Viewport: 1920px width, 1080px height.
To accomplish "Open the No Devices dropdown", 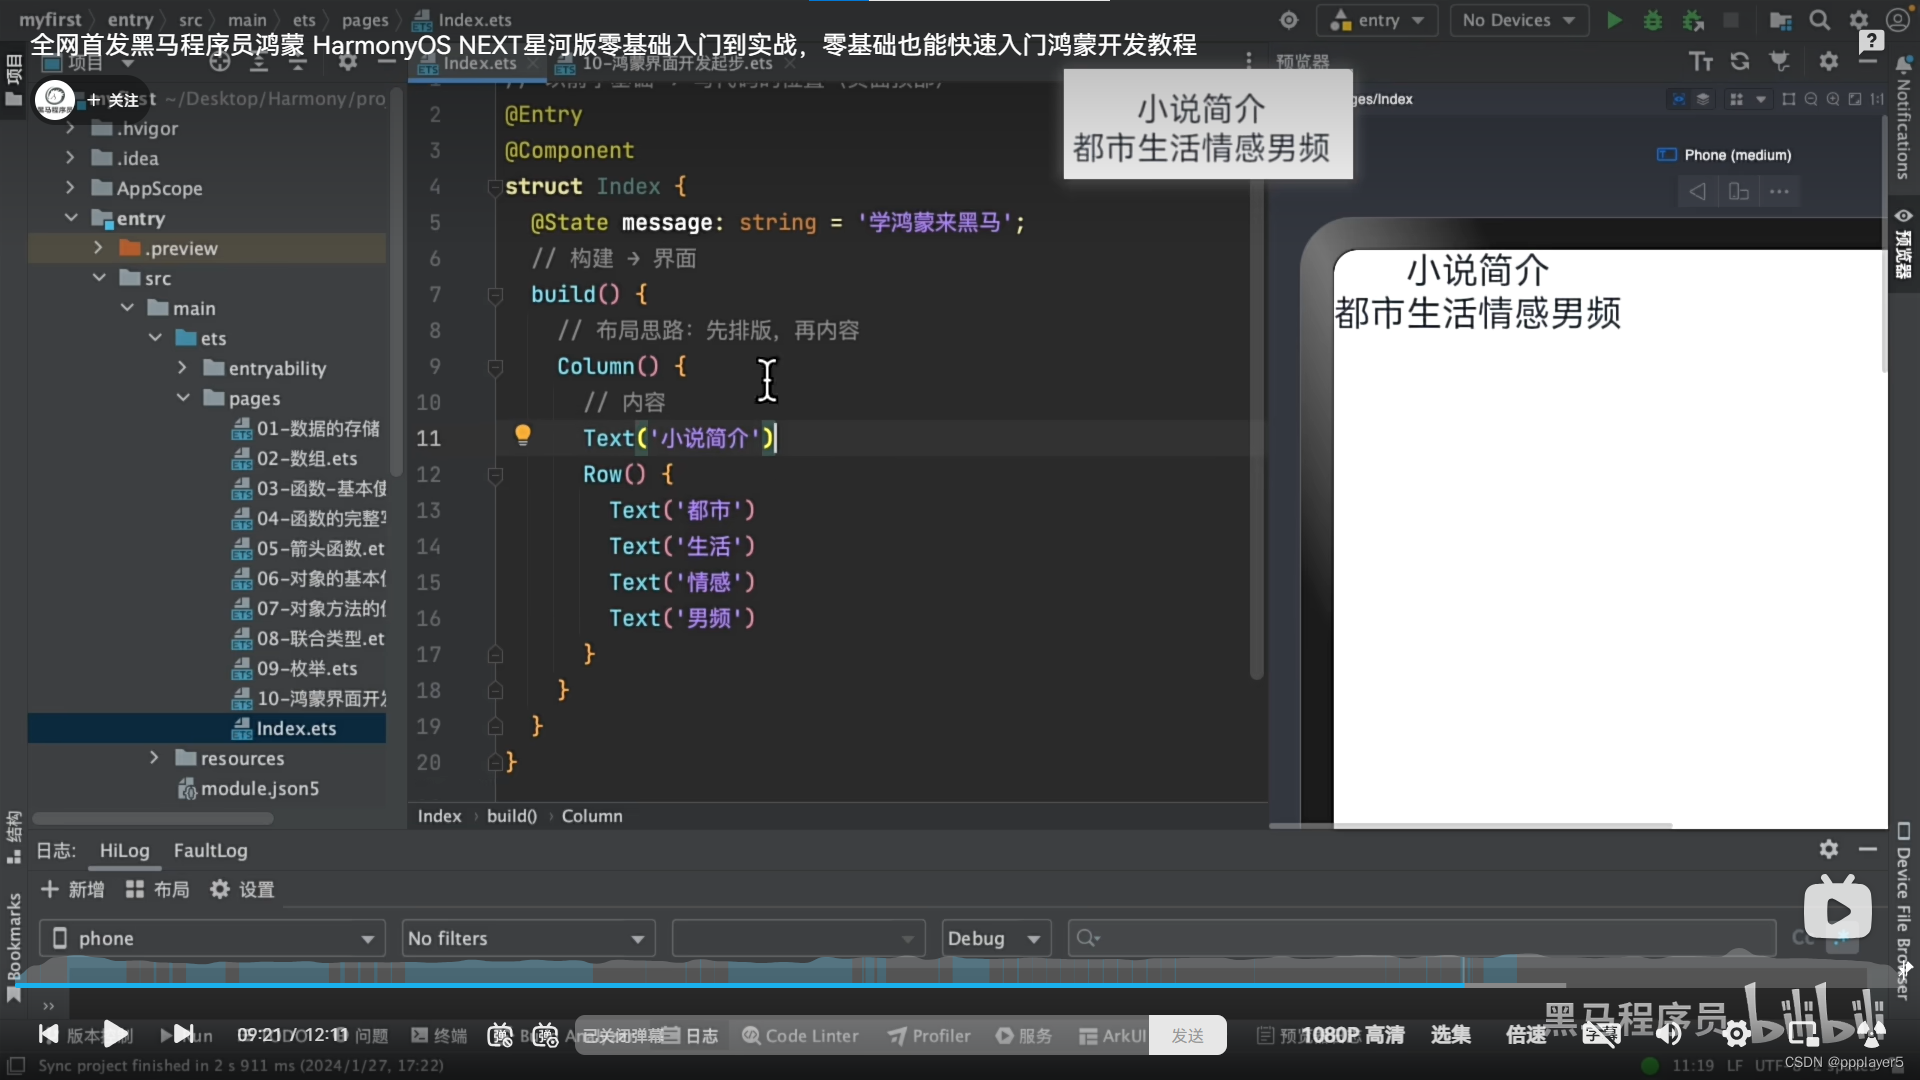I will [1518, 20].
